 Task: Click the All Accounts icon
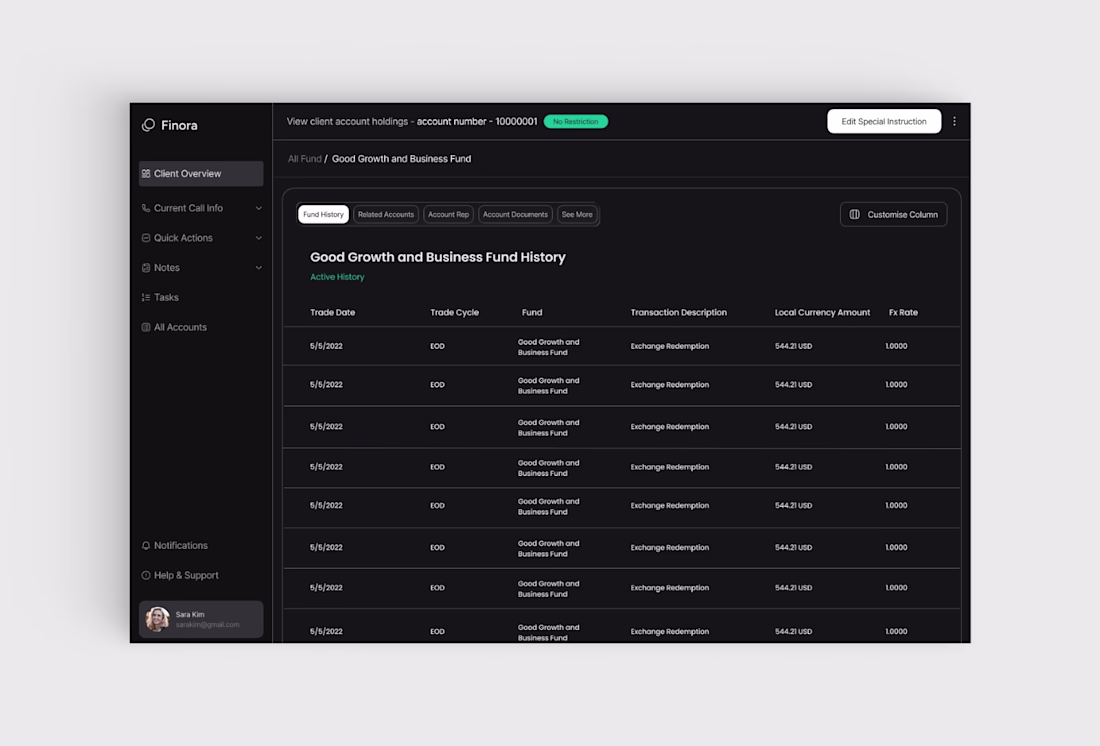point(146,327)
